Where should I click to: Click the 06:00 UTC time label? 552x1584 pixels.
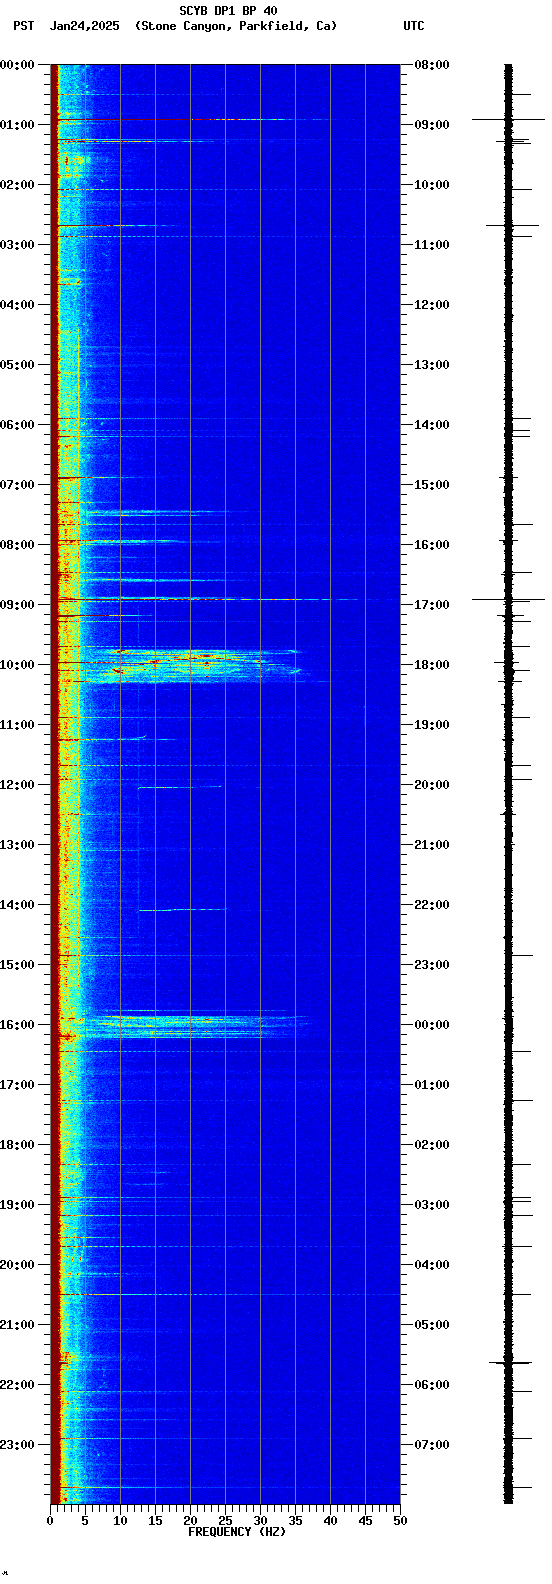pyautogui.click(x=432, y=1385)
